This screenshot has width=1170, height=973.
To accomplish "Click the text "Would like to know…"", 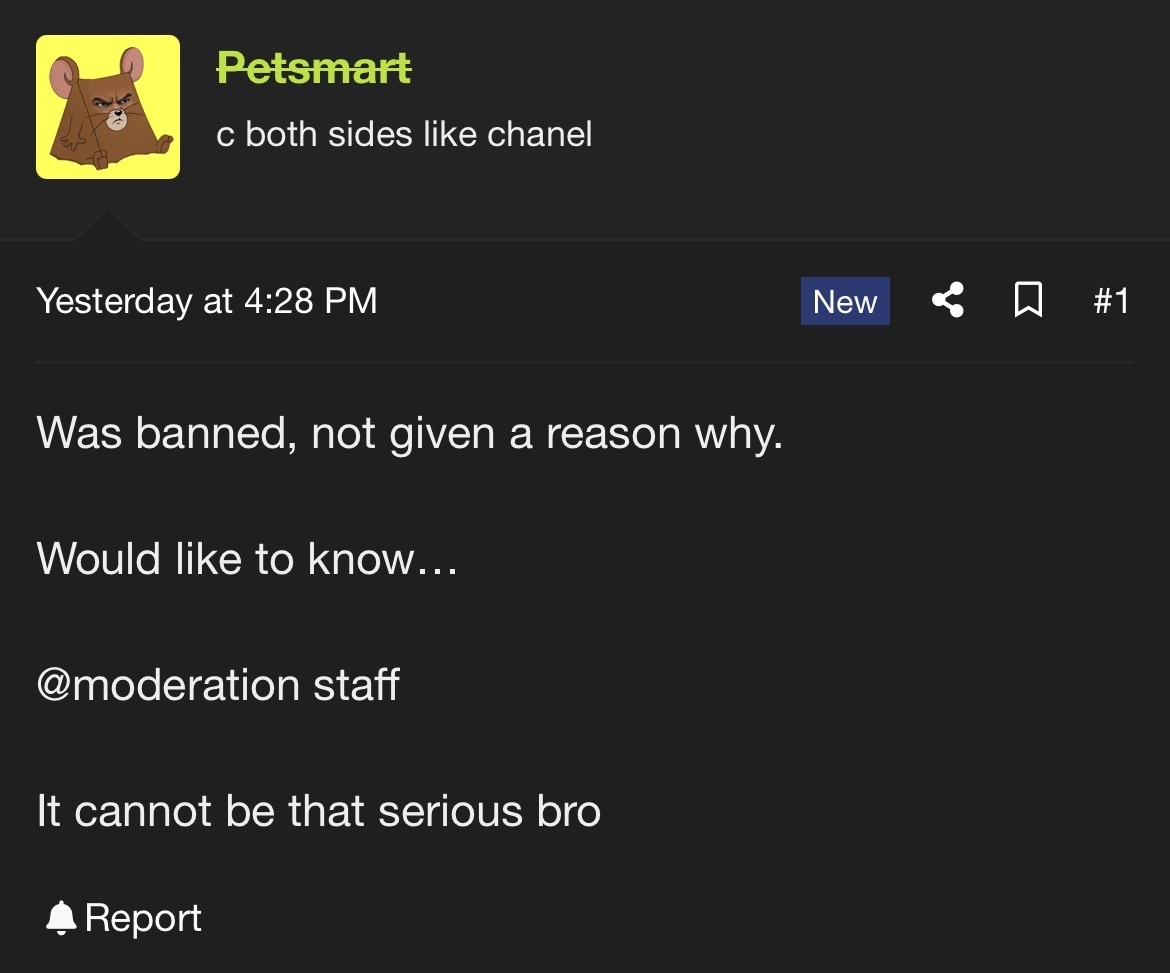I will pyautogui.click(x=247, y=559).
